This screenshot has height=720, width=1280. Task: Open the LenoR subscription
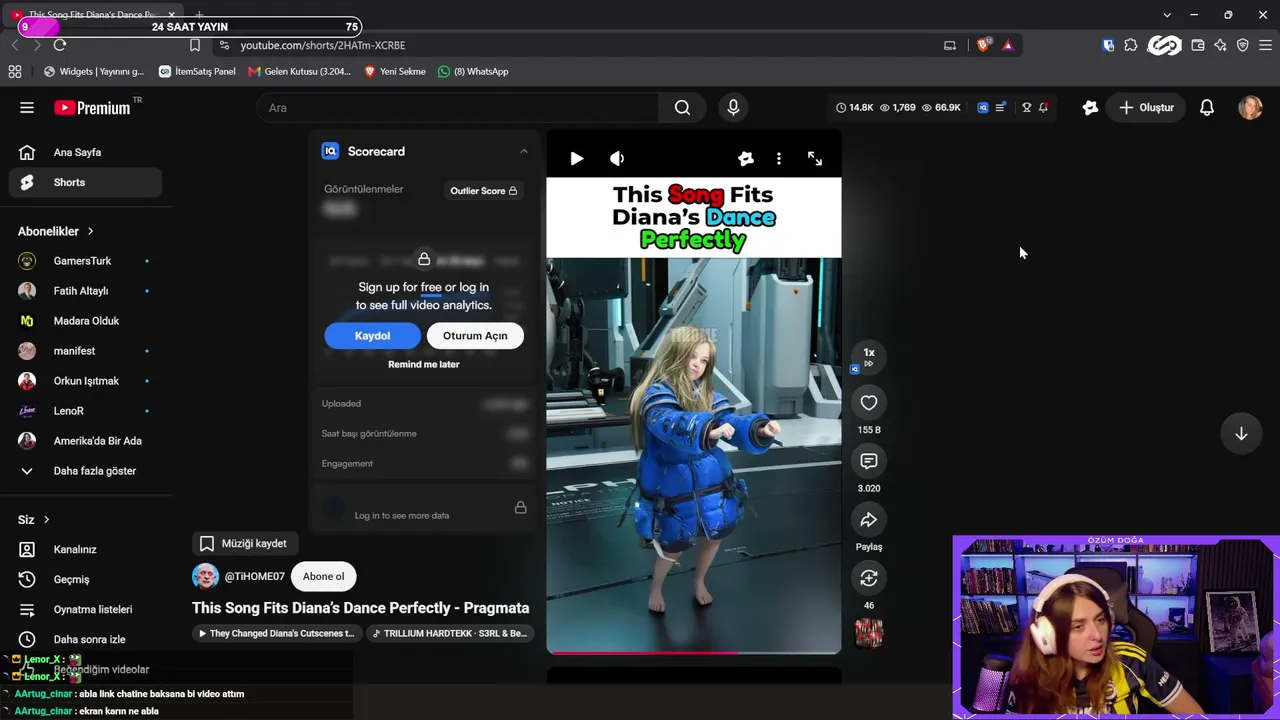click(x=86, y=411)
